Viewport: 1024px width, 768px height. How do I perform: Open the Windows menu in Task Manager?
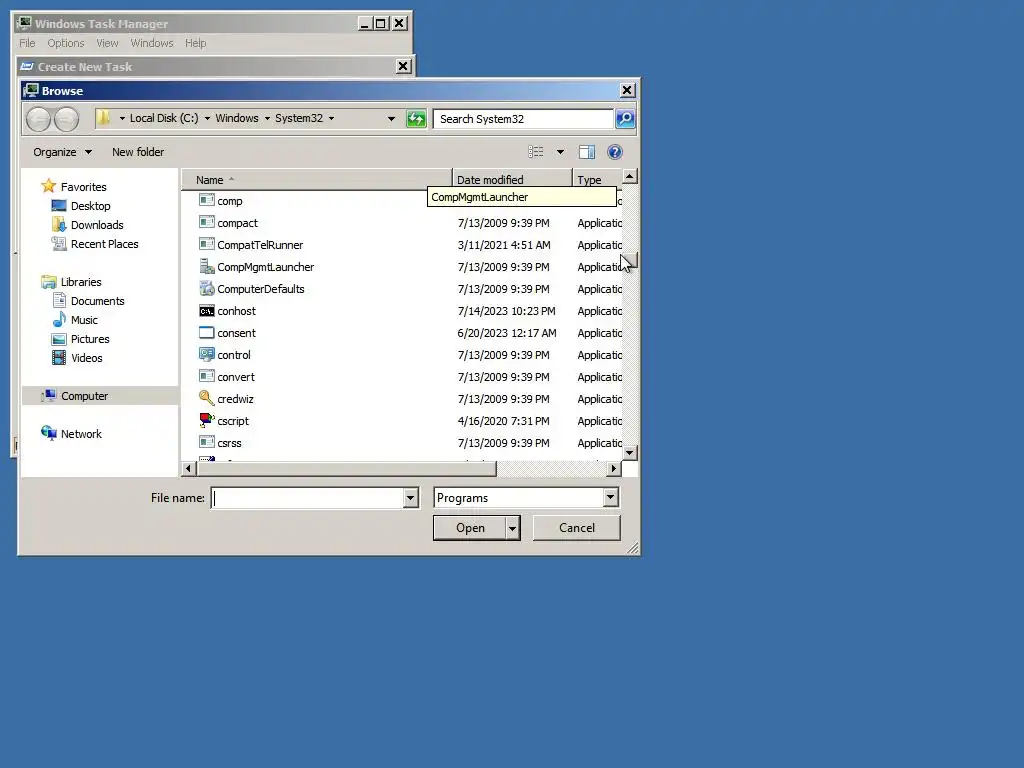click(x=152, y=43)
